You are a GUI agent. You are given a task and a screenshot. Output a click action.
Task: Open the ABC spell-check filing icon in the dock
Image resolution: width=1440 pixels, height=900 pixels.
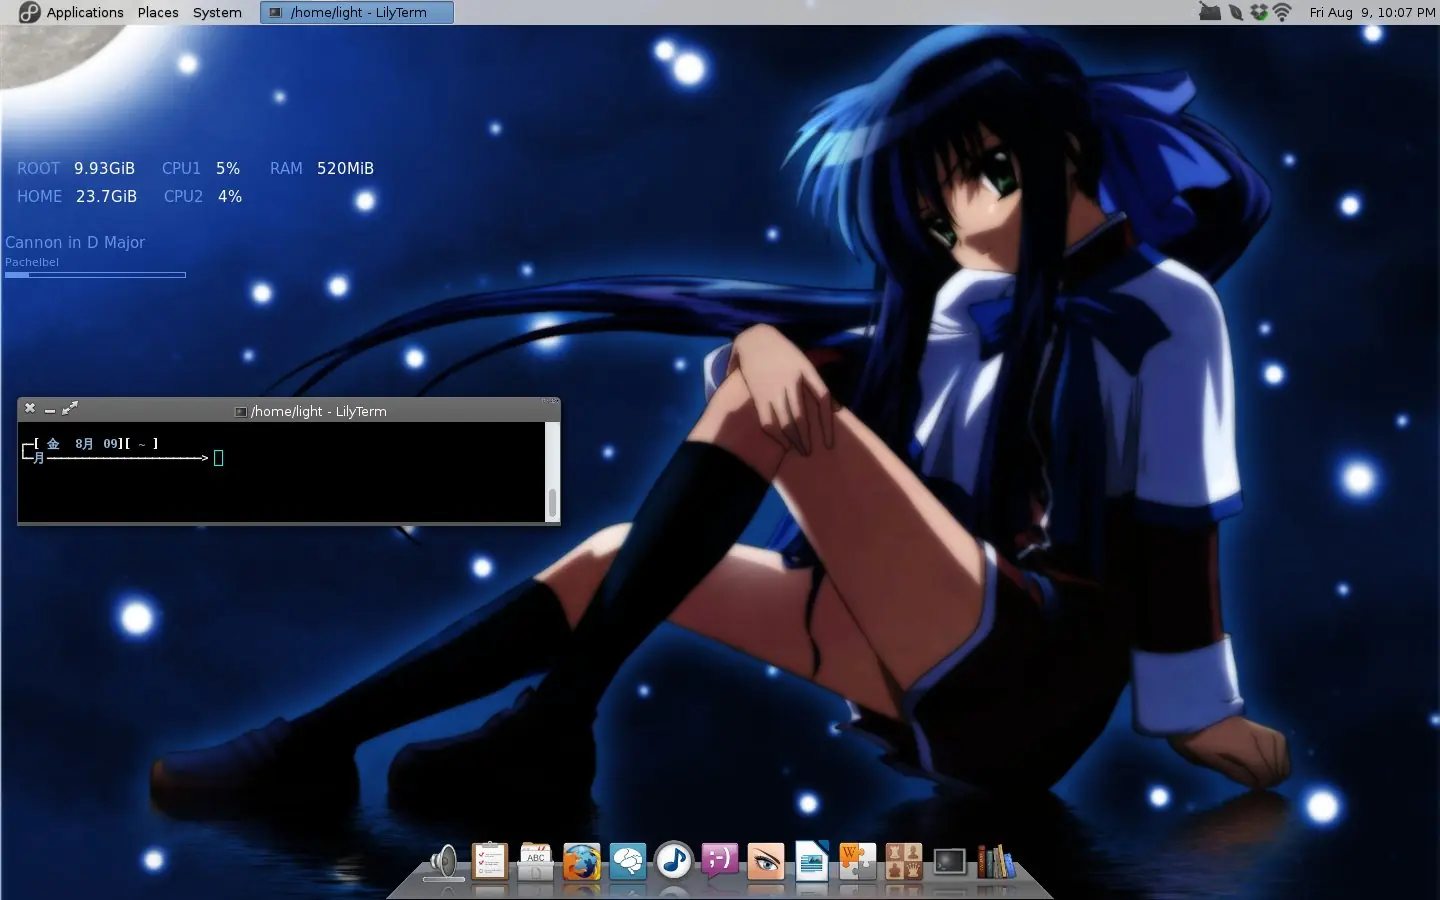pos(535,861)
